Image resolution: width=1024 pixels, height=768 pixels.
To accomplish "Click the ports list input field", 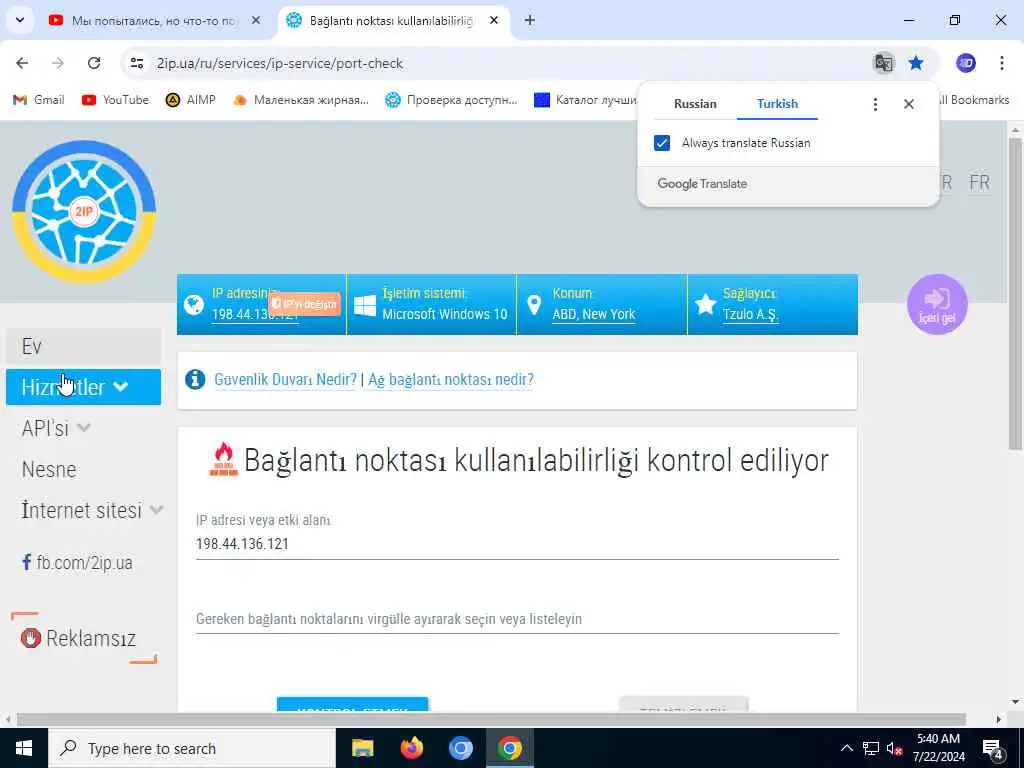I will pyautogui.click(x=517, y=619).
